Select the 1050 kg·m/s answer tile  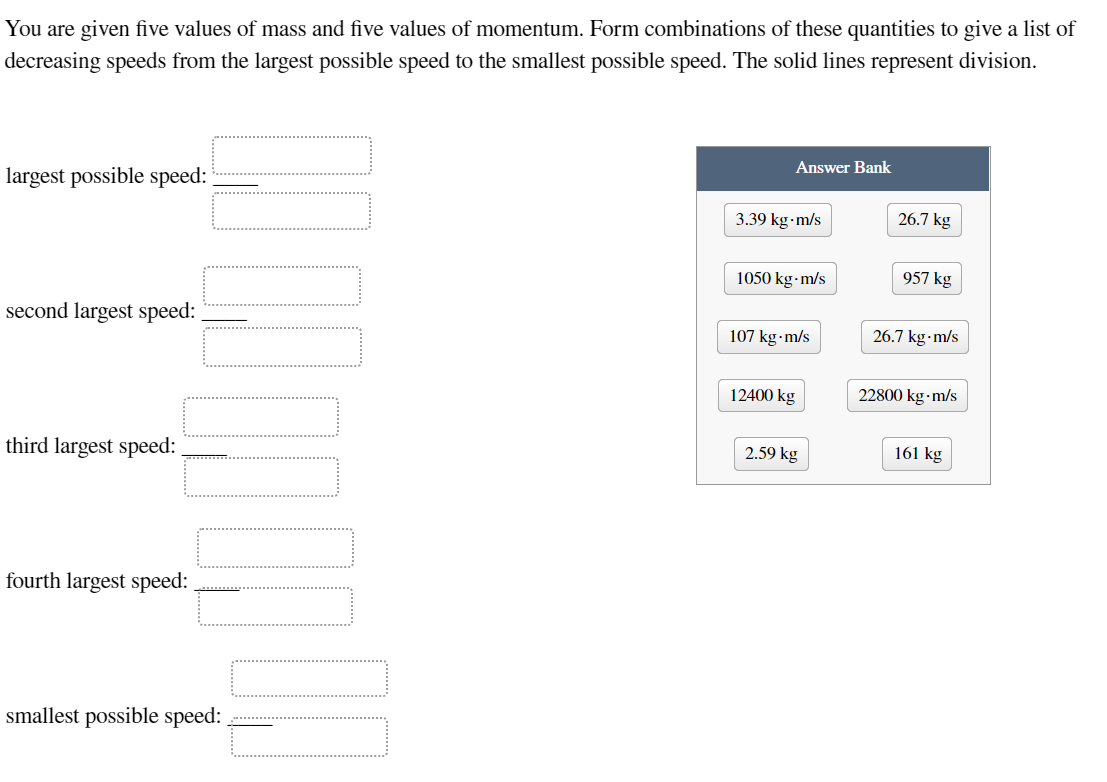[780, 278]
